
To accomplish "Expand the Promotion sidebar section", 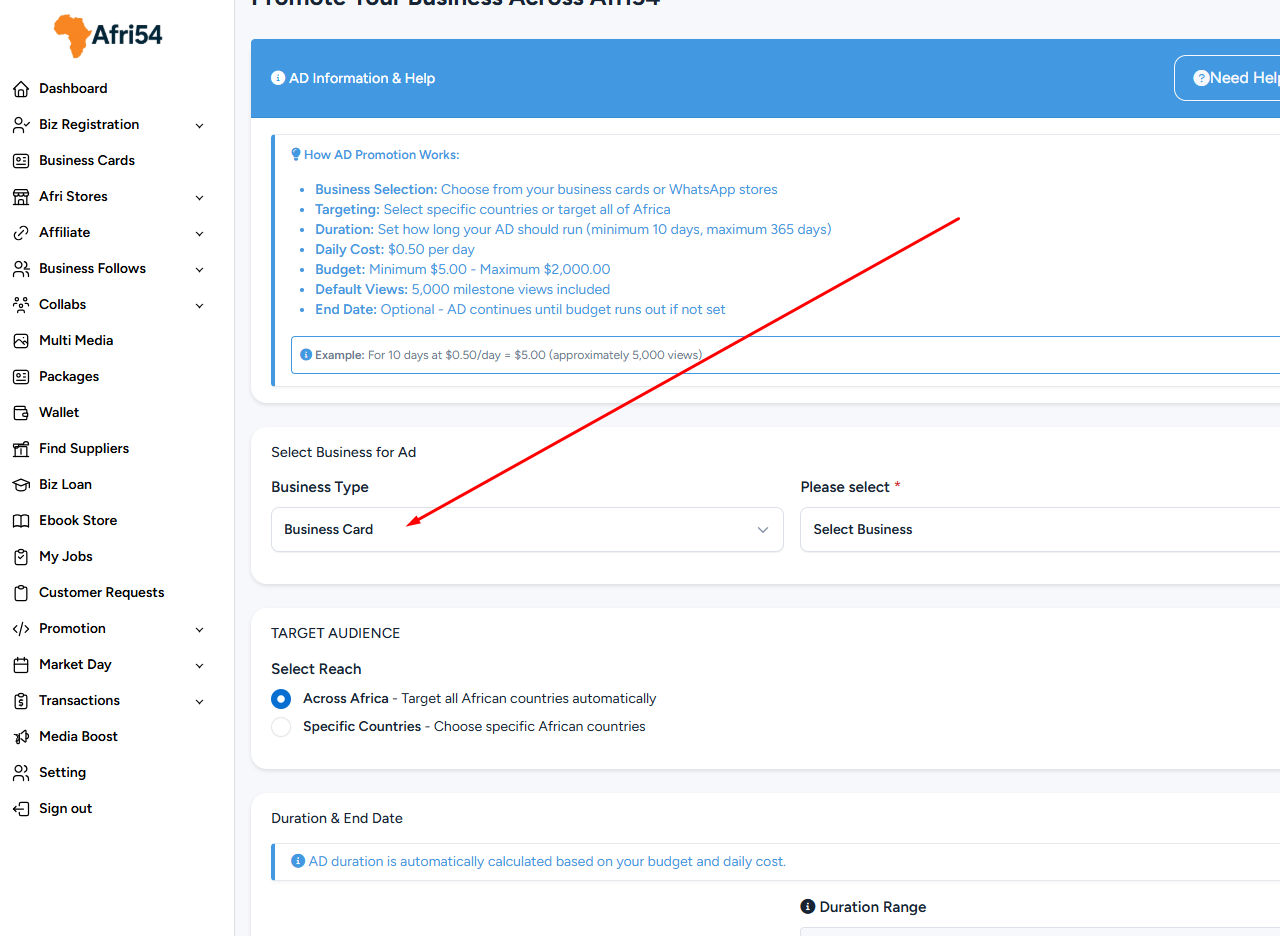I will coord(199,630).
